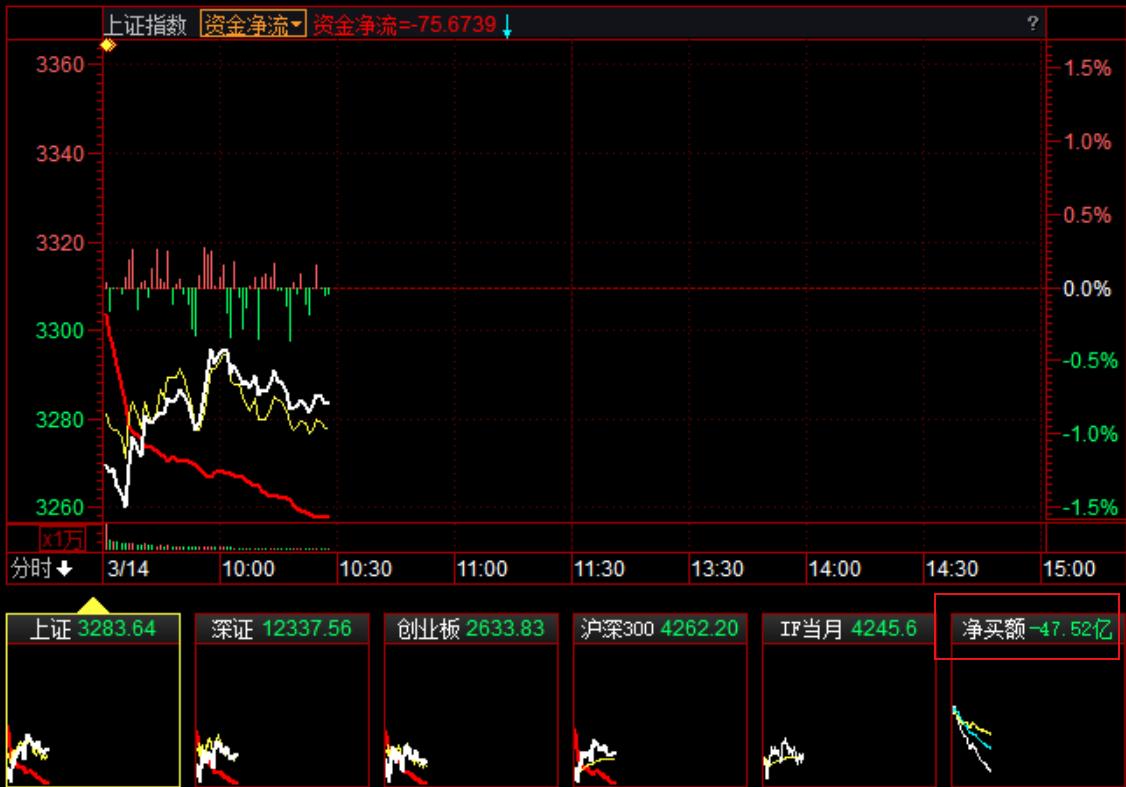Open the 资金净流 indicator dropdown

point(253,26)
